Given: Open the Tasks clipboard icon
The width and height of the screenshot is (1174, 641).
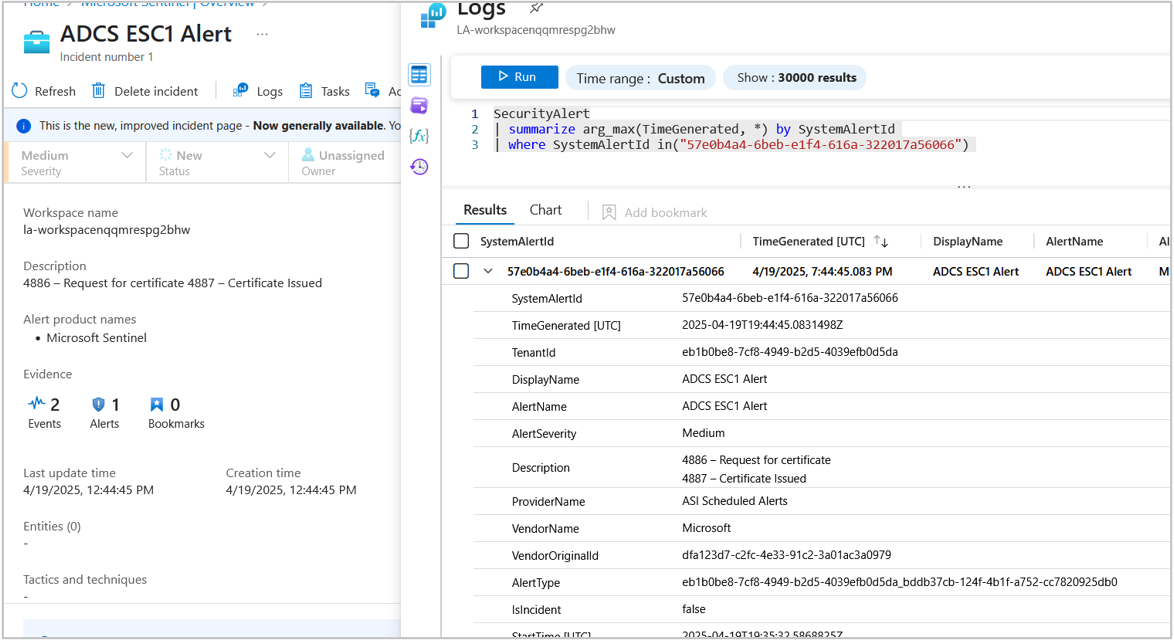Looking at the screenshot, I should point(306,91).
